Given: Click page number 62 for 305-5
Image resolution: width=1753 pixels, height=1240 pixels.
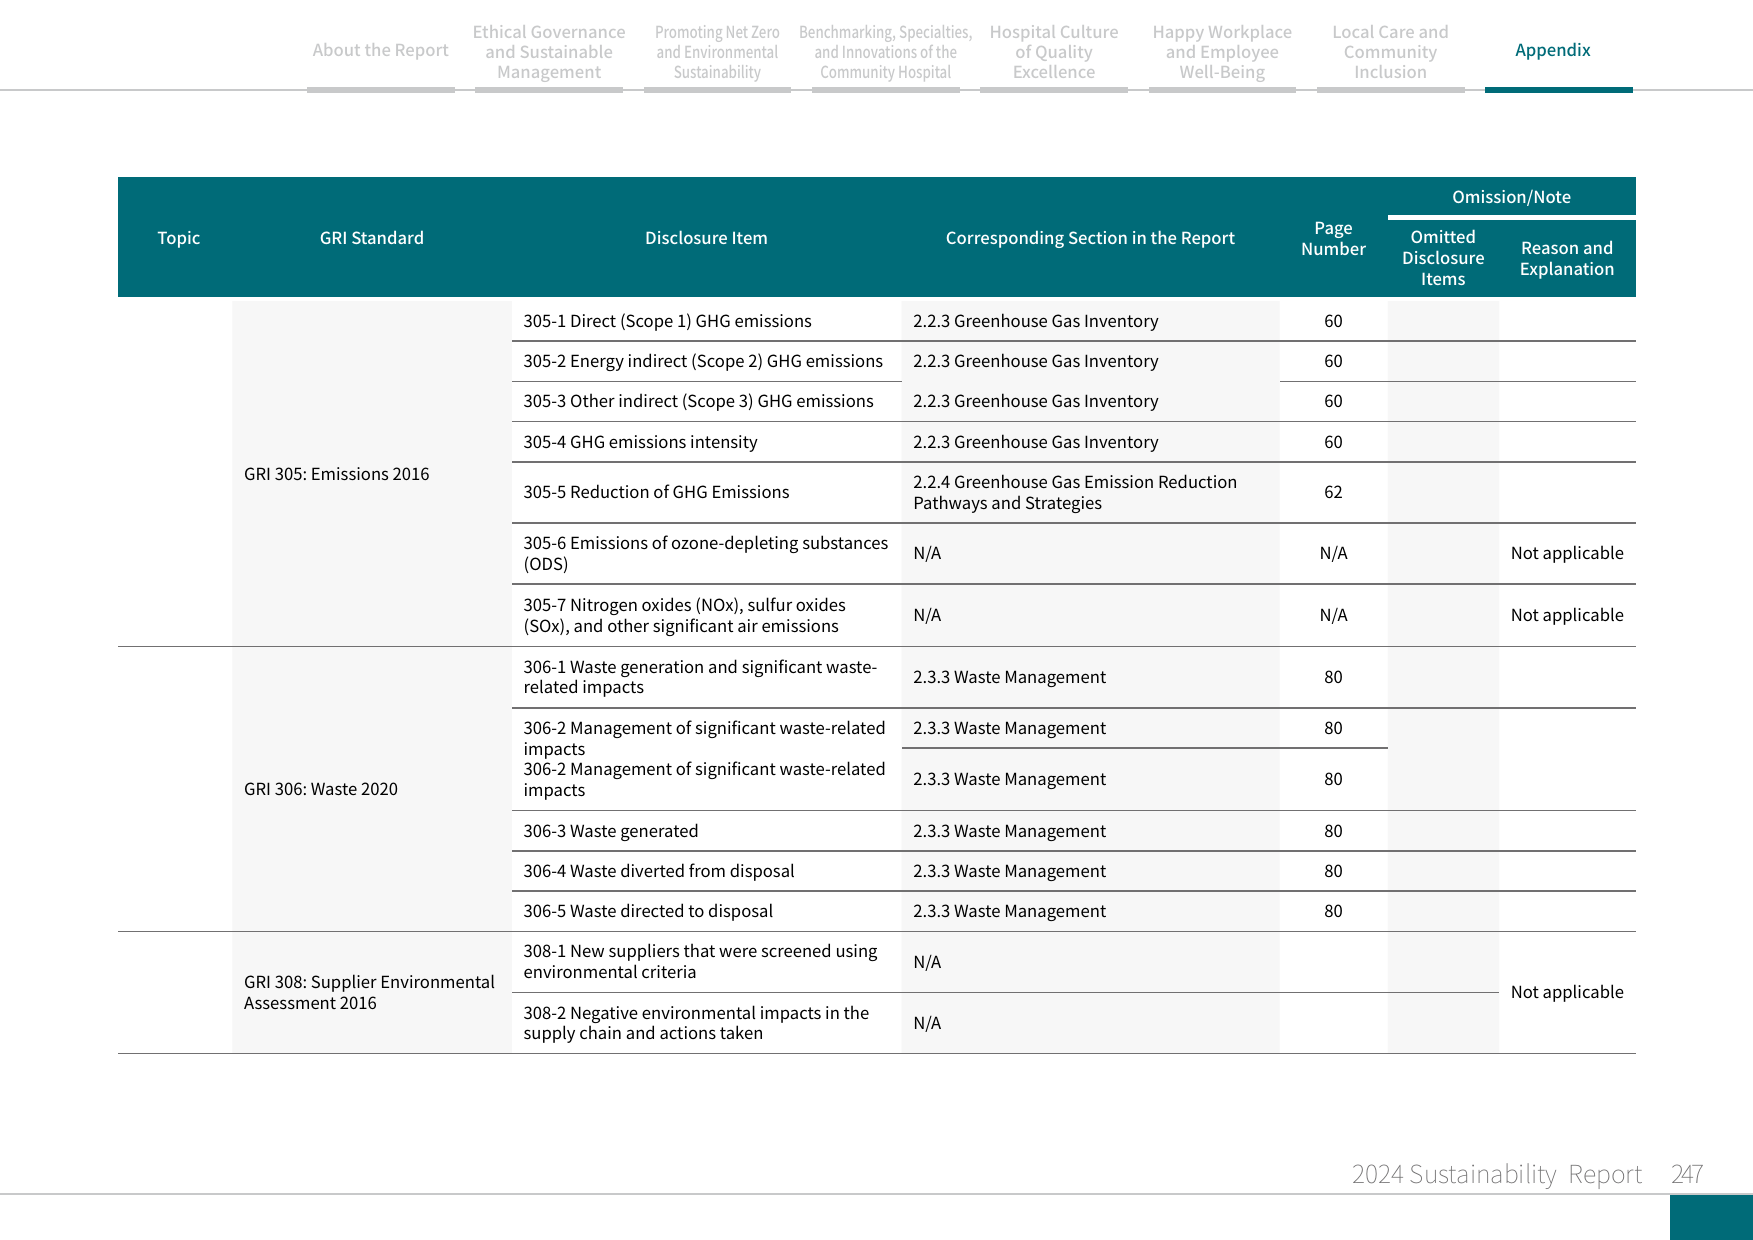Looking at the screenshot, I should [x=1333, y=492].
